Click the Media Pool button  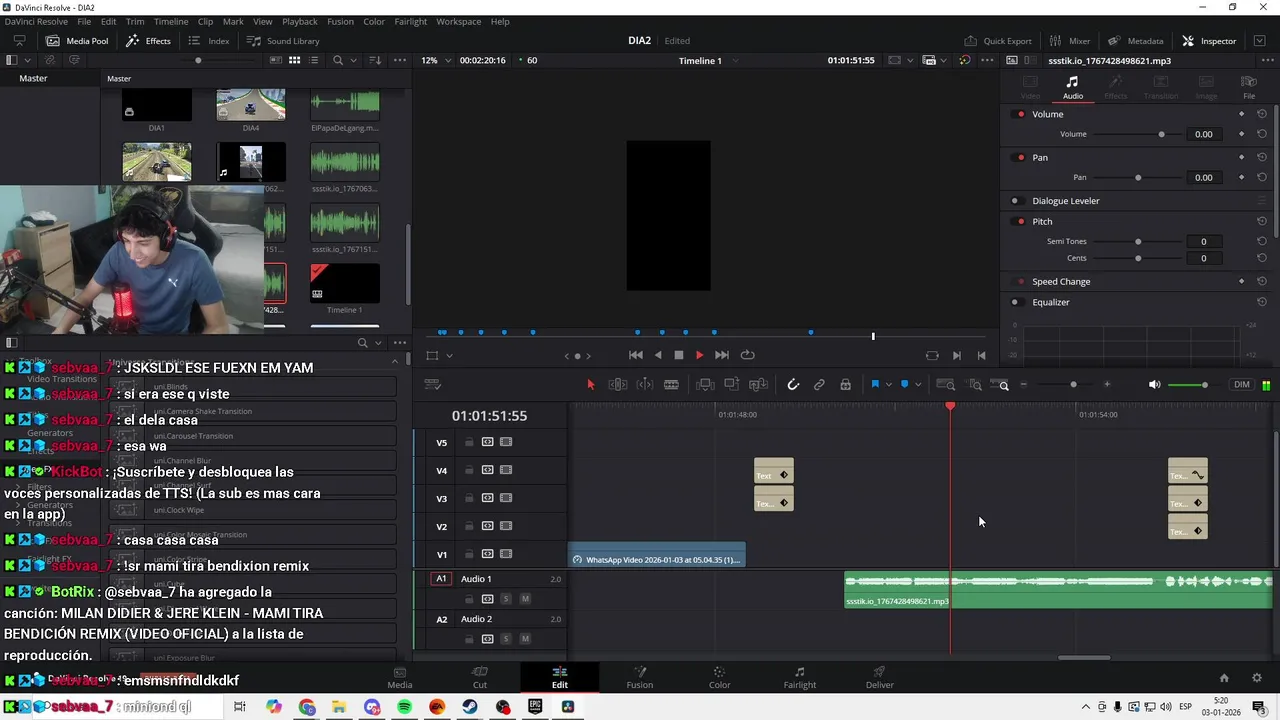[77, 41]
